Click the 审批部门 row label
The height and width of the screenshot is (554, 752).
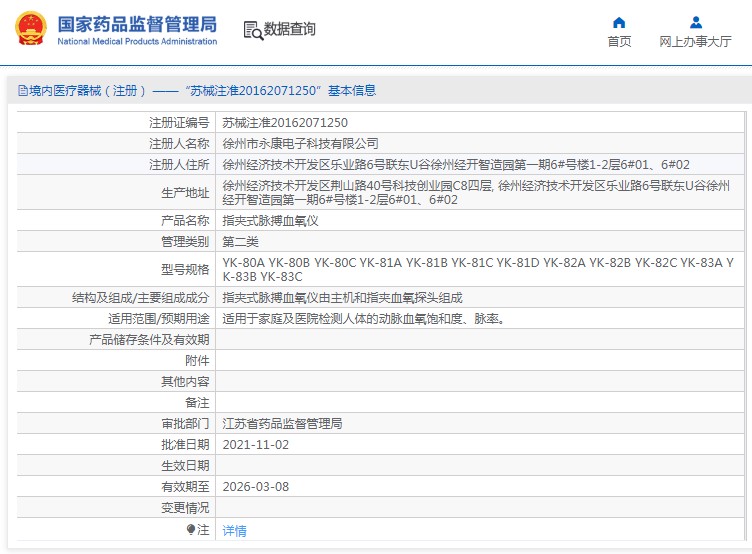185,424
